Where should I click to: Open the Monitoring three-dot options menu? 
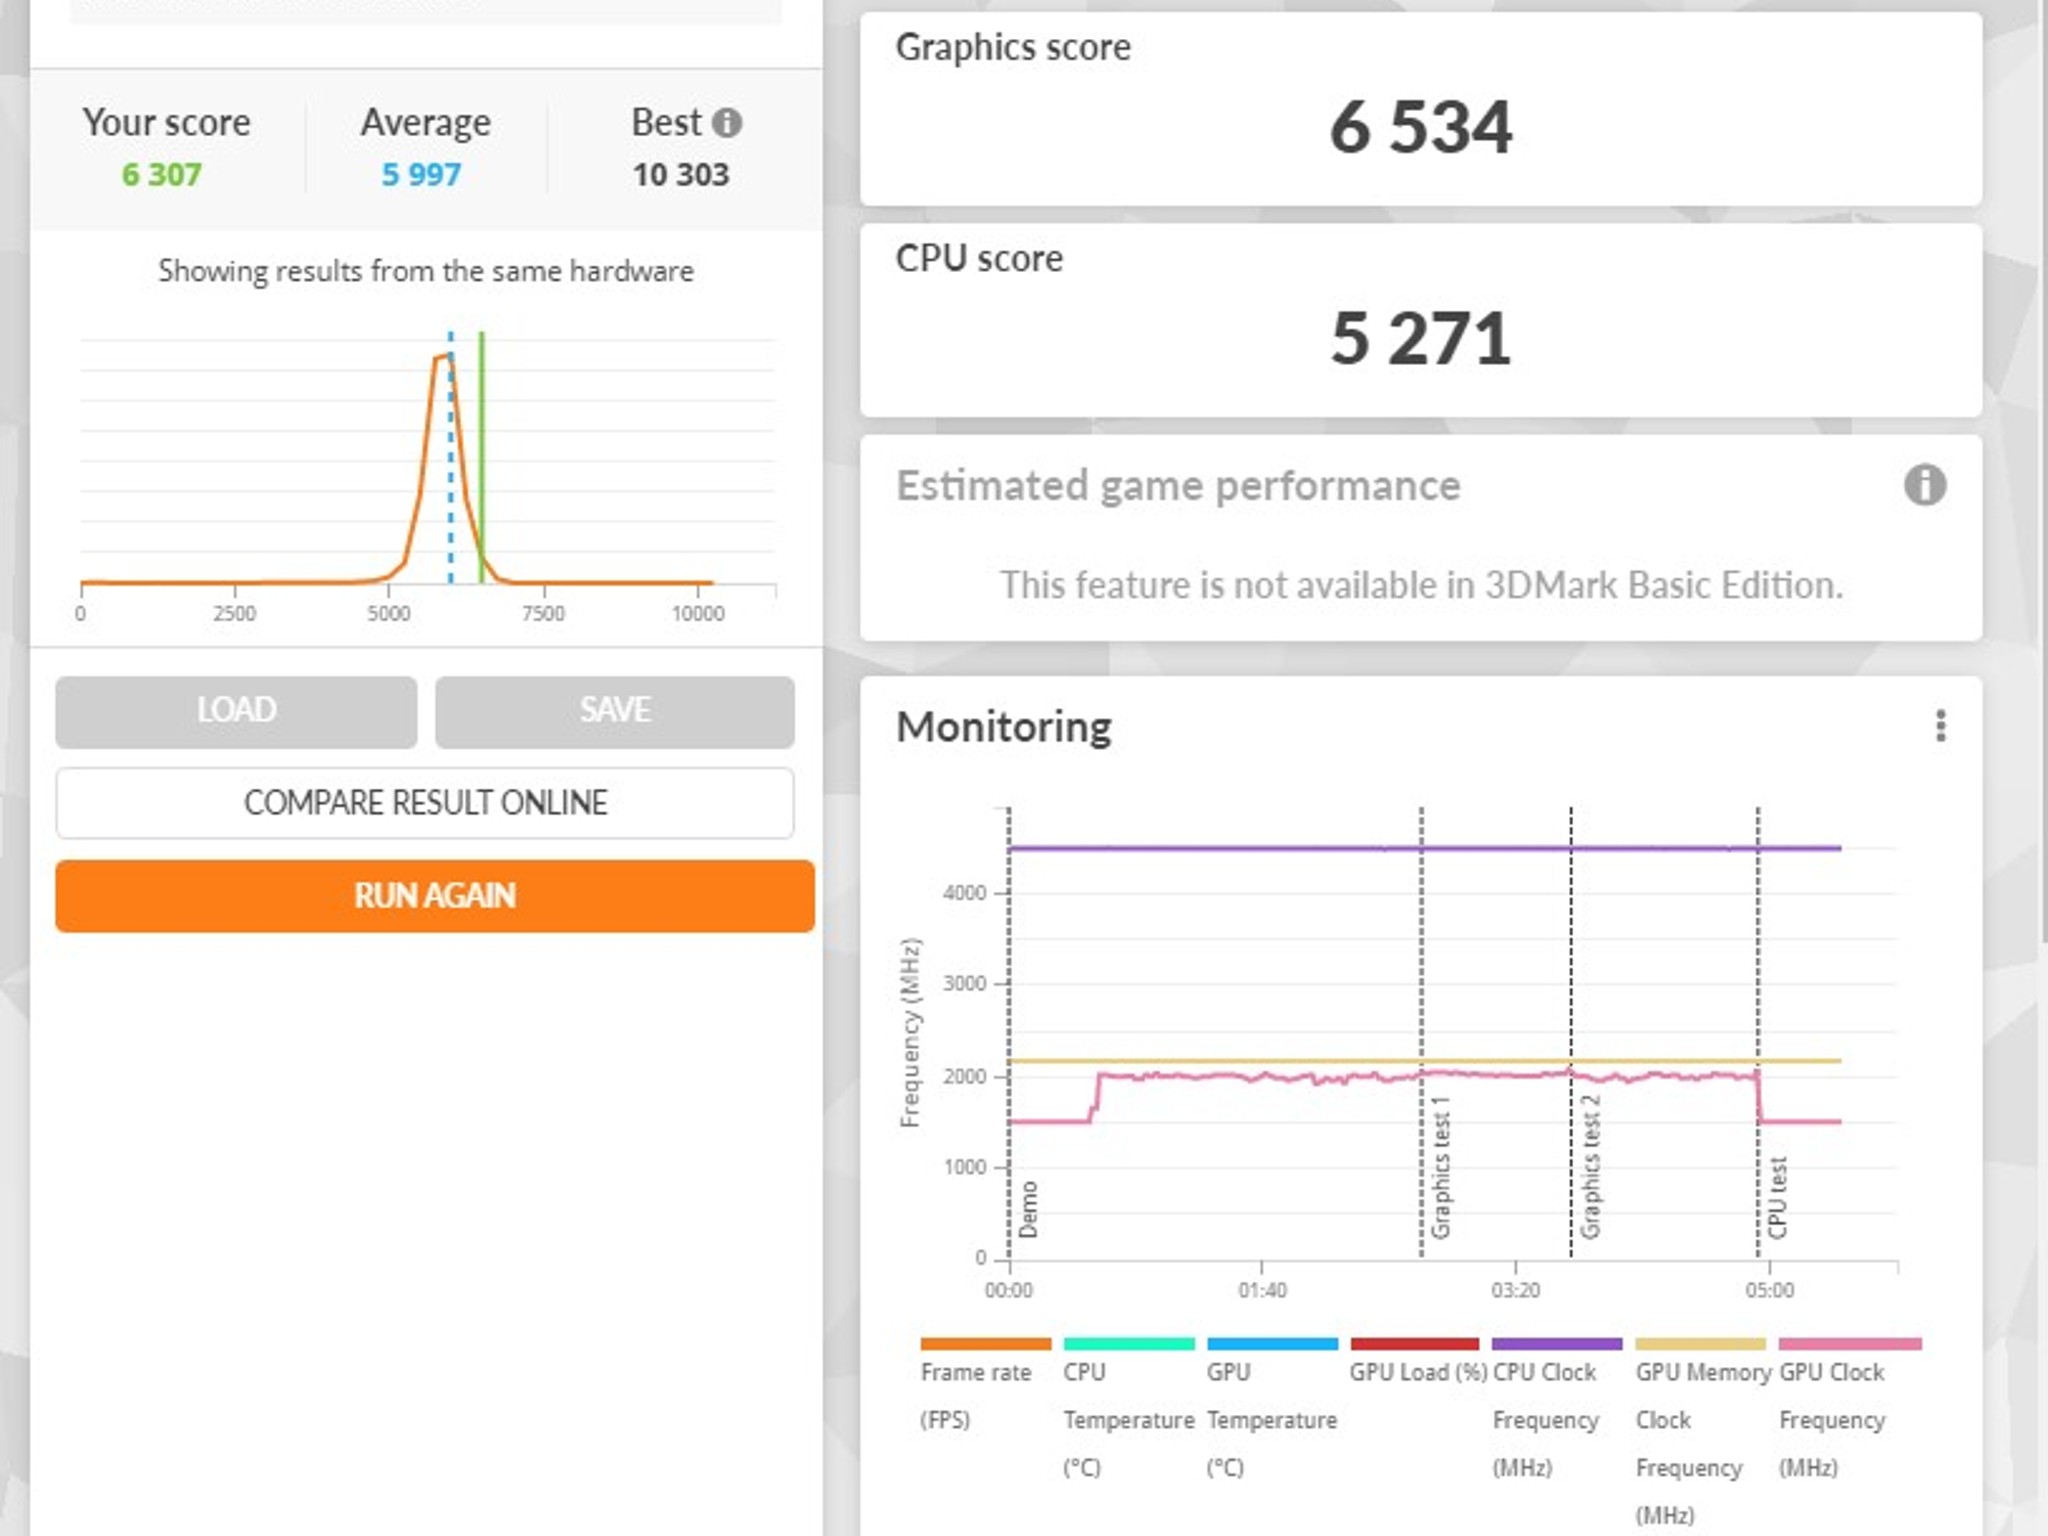(1940, 726)
